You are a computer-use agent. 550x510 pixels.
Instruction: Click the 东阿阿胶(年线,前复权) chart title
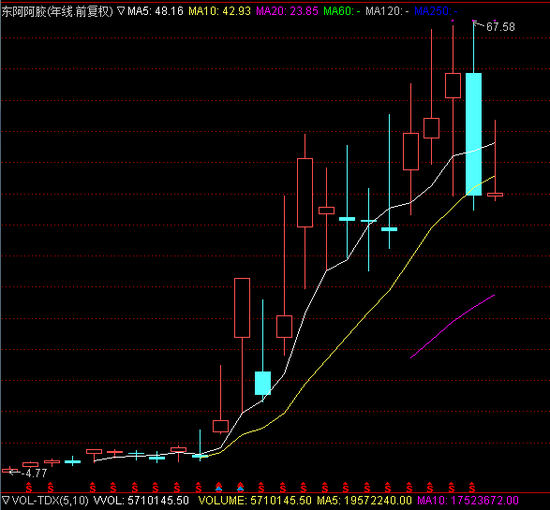(58, 12)
